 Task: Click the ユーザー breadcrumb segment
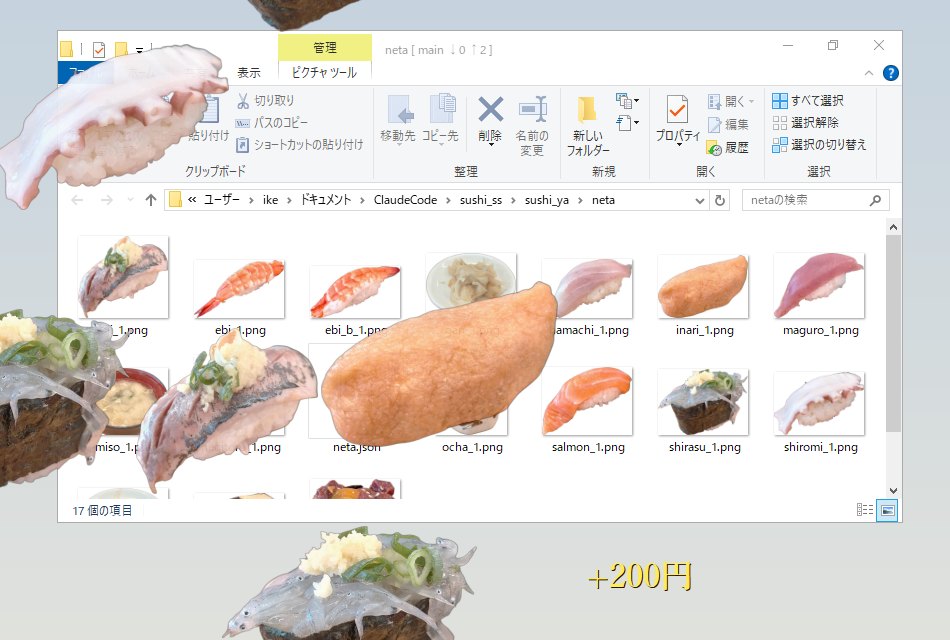[x=222, y=200]
